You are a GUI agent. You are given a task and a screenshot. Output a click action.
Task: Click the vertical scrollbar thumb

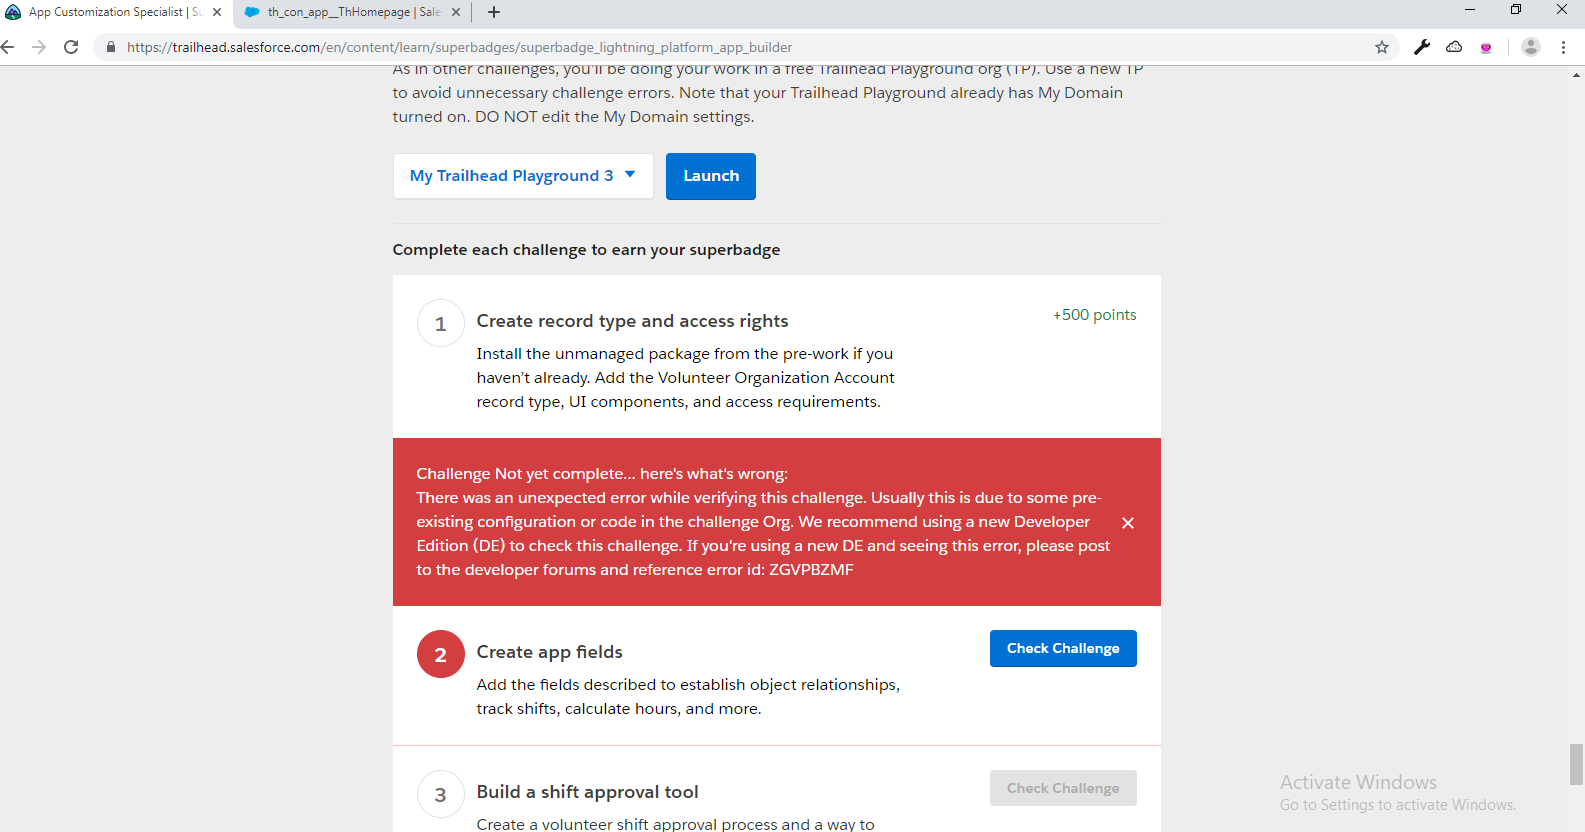tap(1577, 765)
